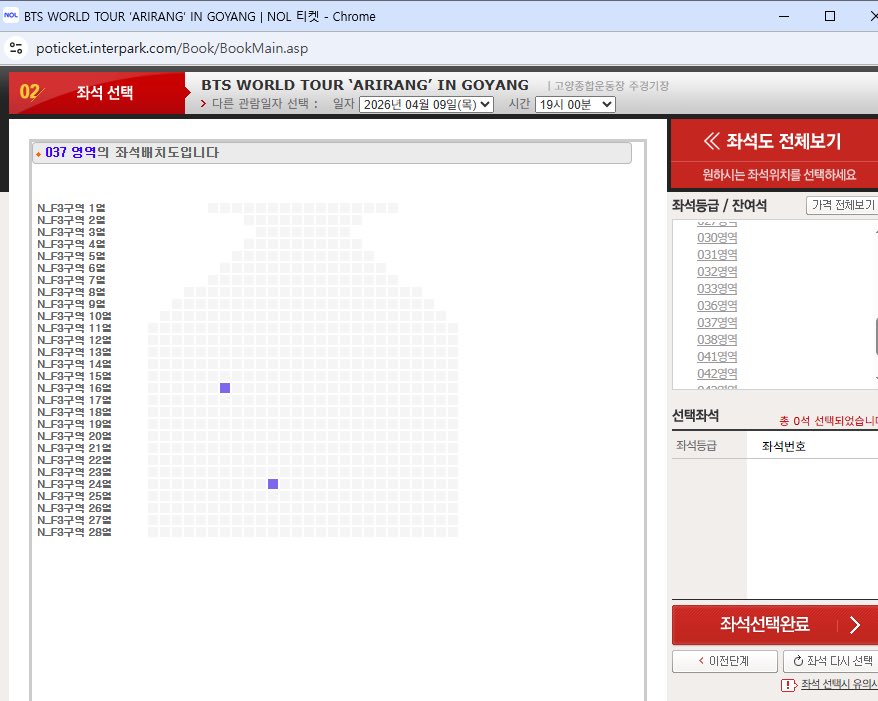Click the 원하시는 좌석위치를 선택하세요 banner text
This screenshot has width=878, height=701.
point(779,175)
